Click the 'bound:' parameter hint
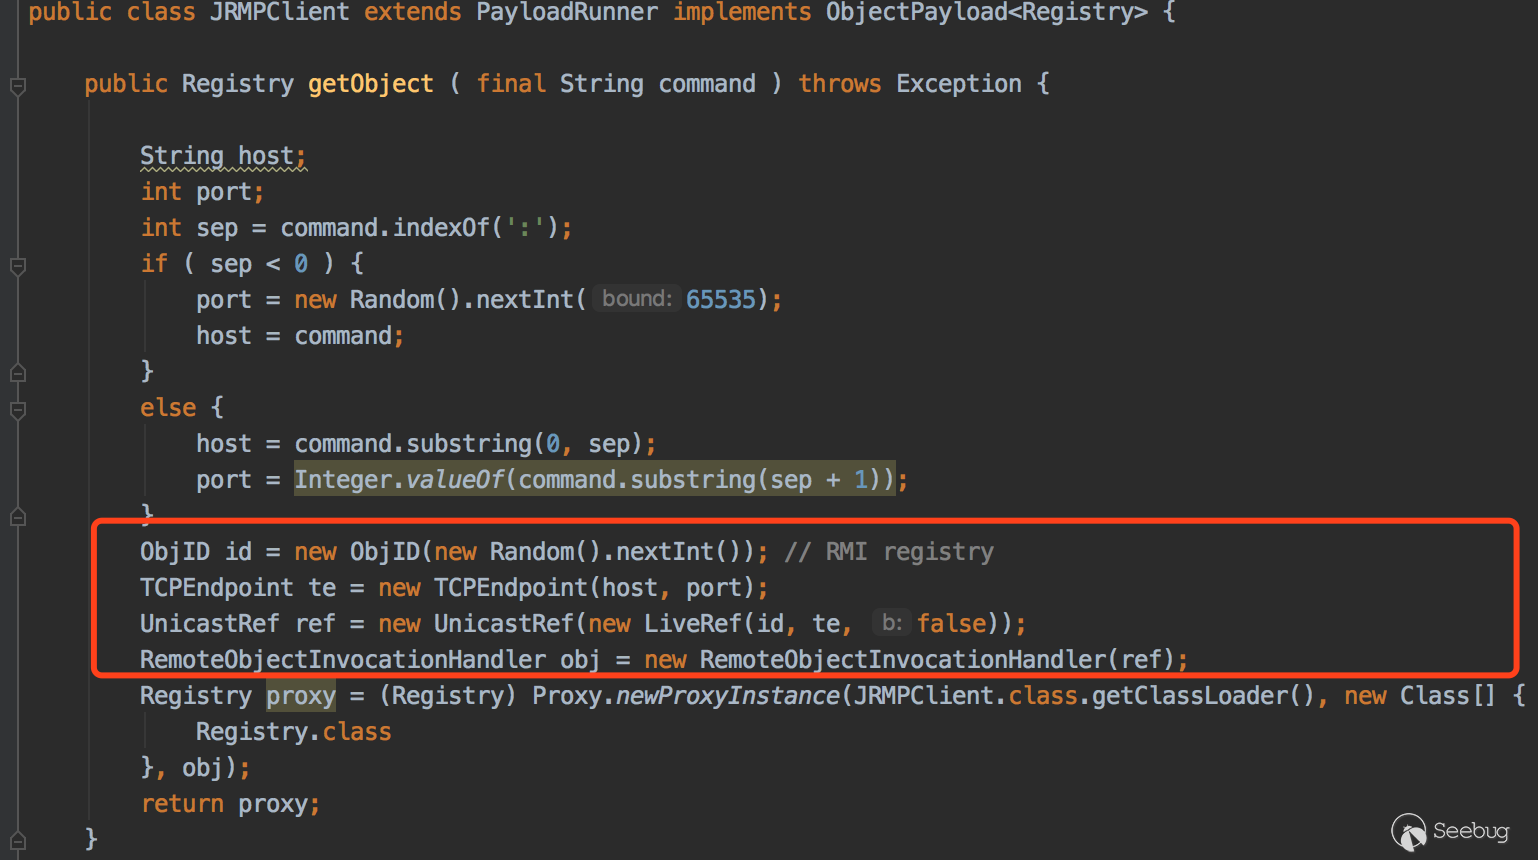Screen dimensions: 1538x860 tap(637, 299)
